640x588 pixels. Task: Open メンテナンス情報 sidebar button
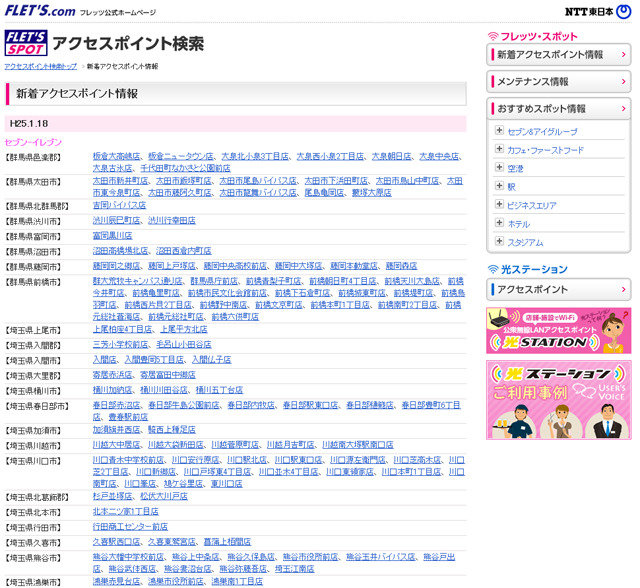click(558, 82)
